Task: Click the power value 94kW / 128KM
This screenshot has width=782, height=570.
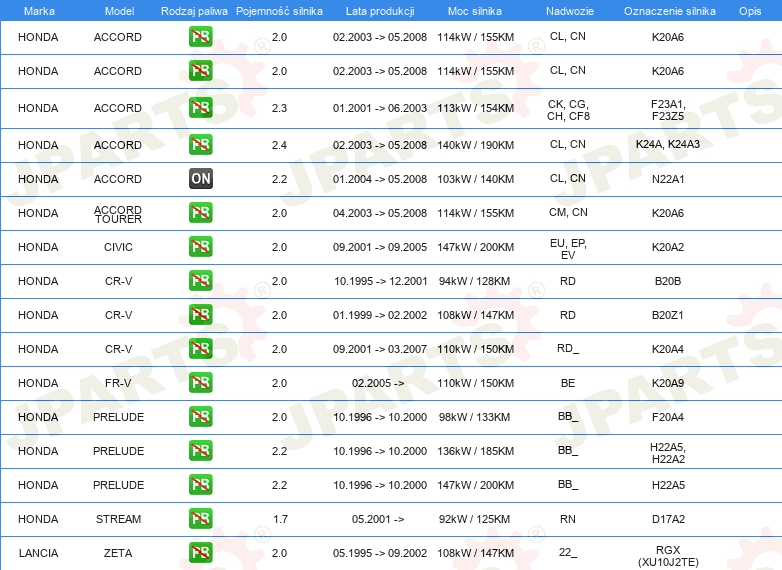Action: (x=474, y=281)
